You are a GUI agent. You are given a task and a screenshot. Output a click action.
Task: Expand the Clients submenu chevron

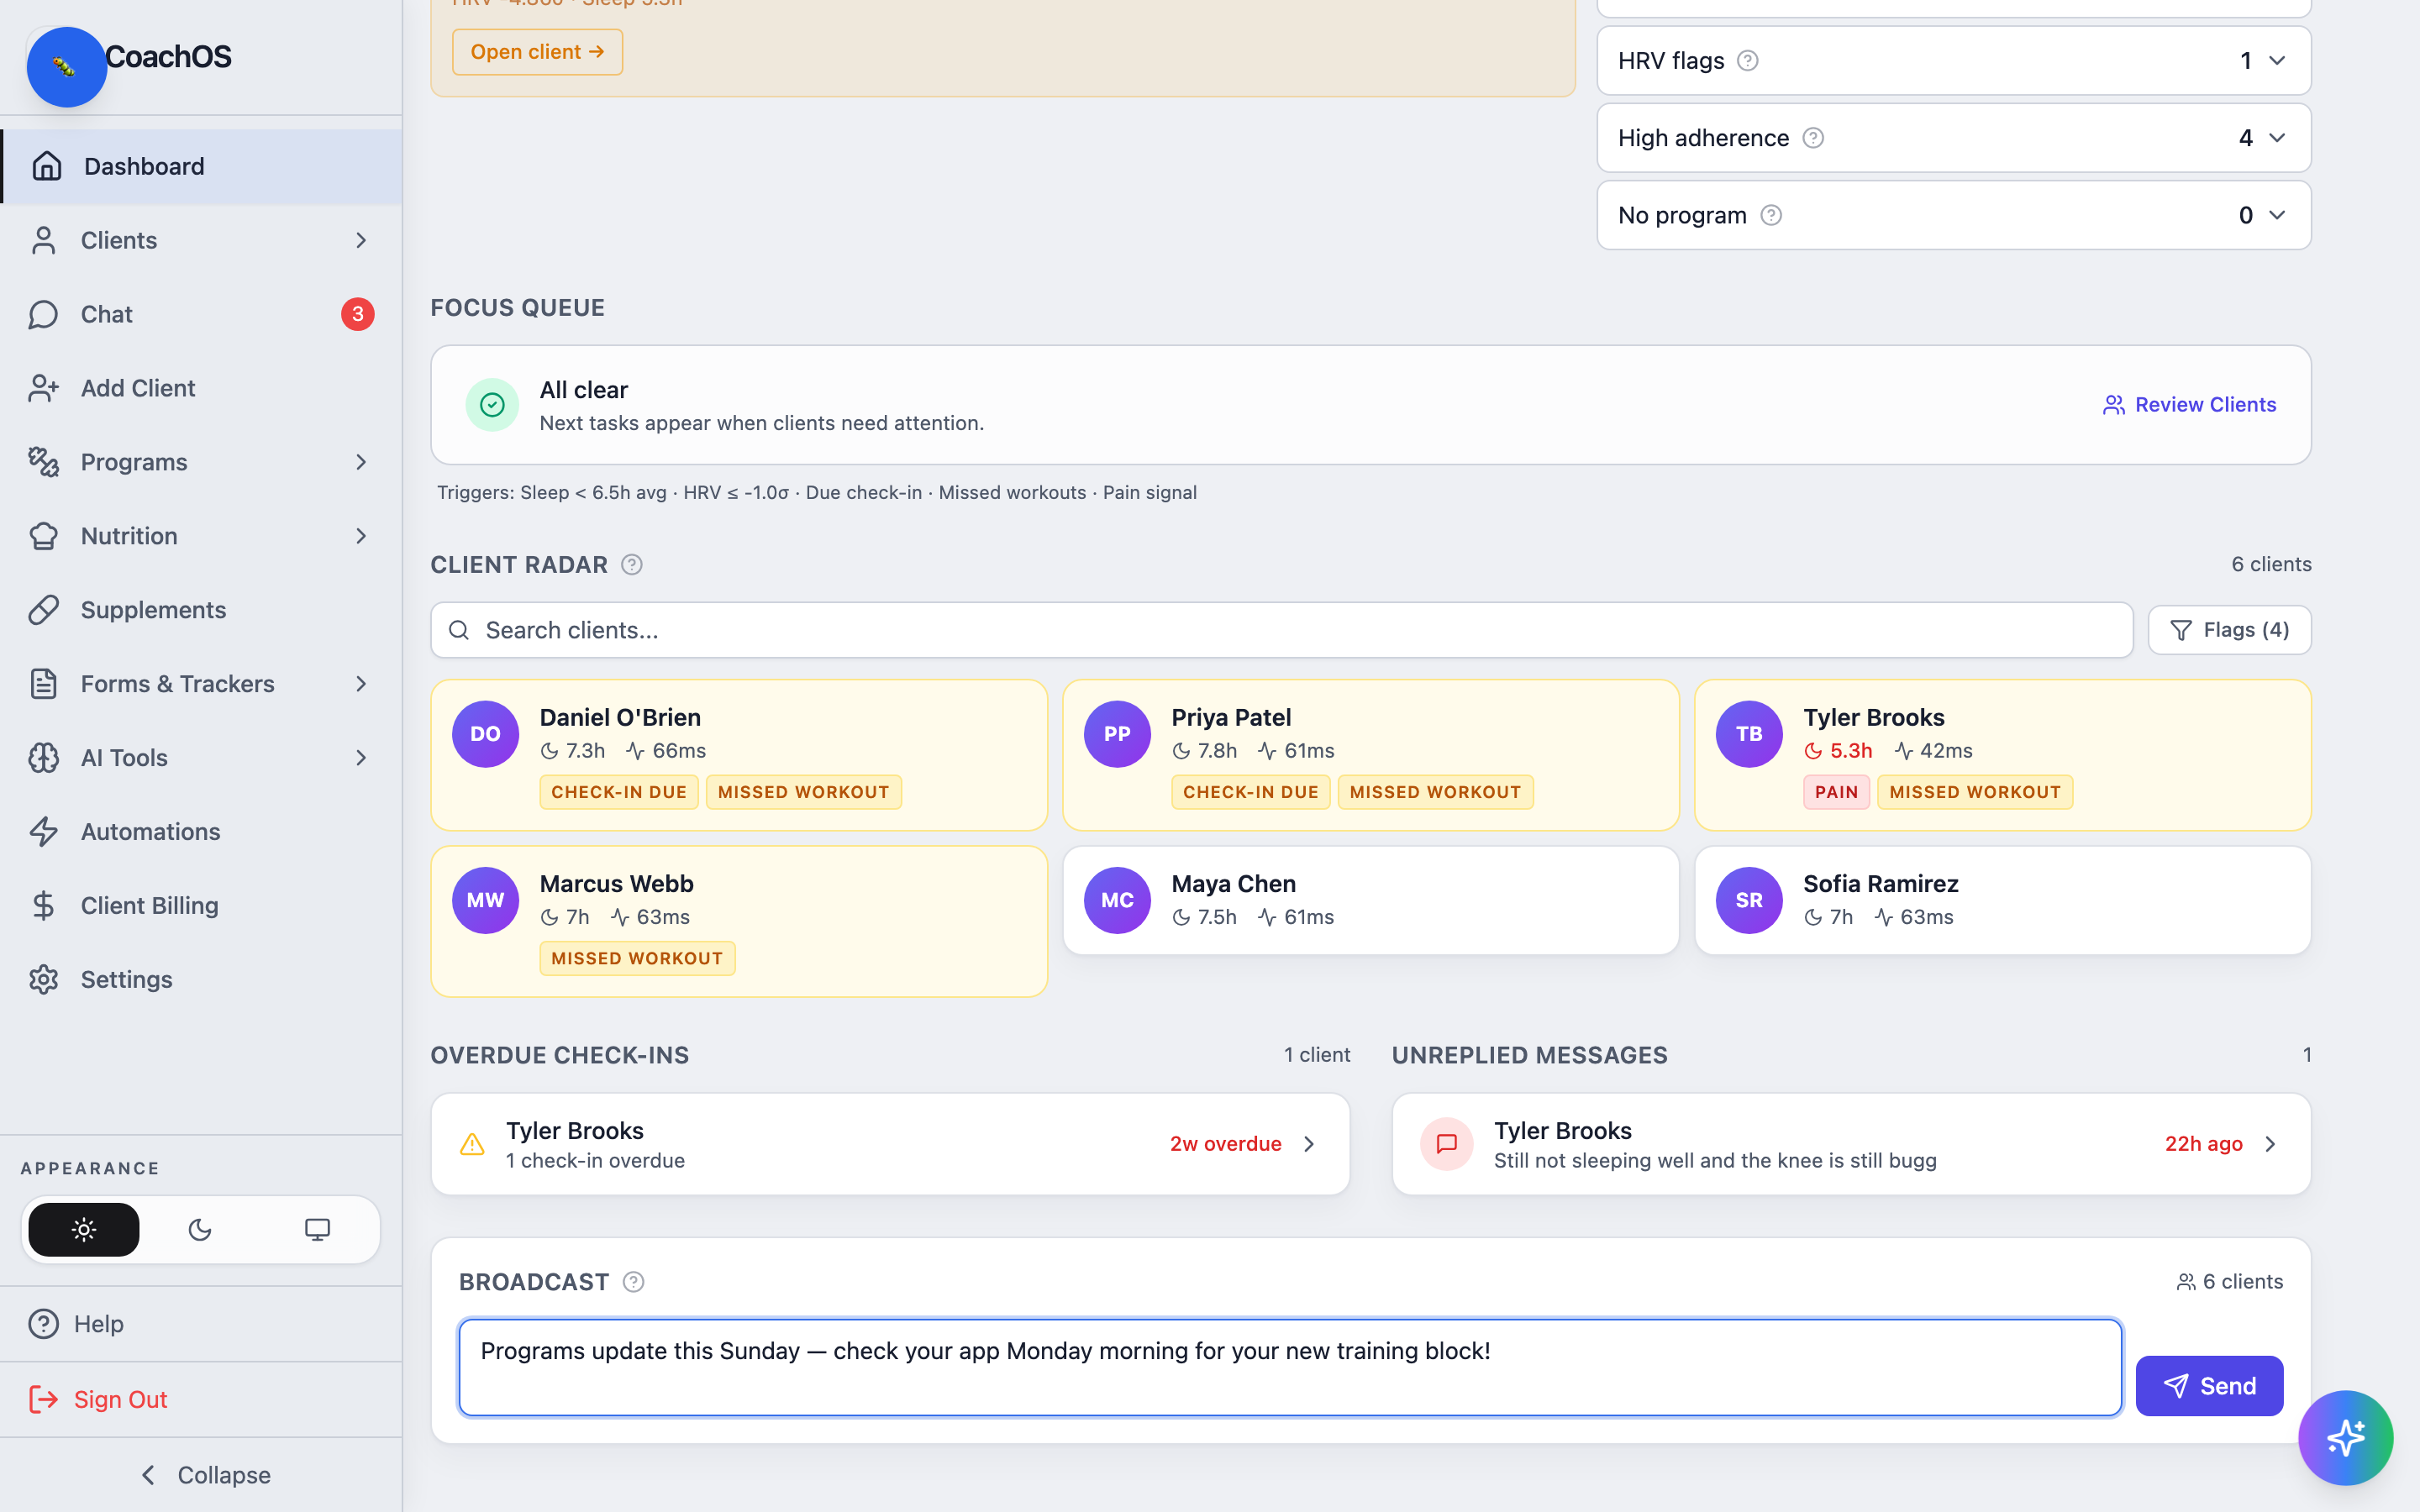(361, 240)
